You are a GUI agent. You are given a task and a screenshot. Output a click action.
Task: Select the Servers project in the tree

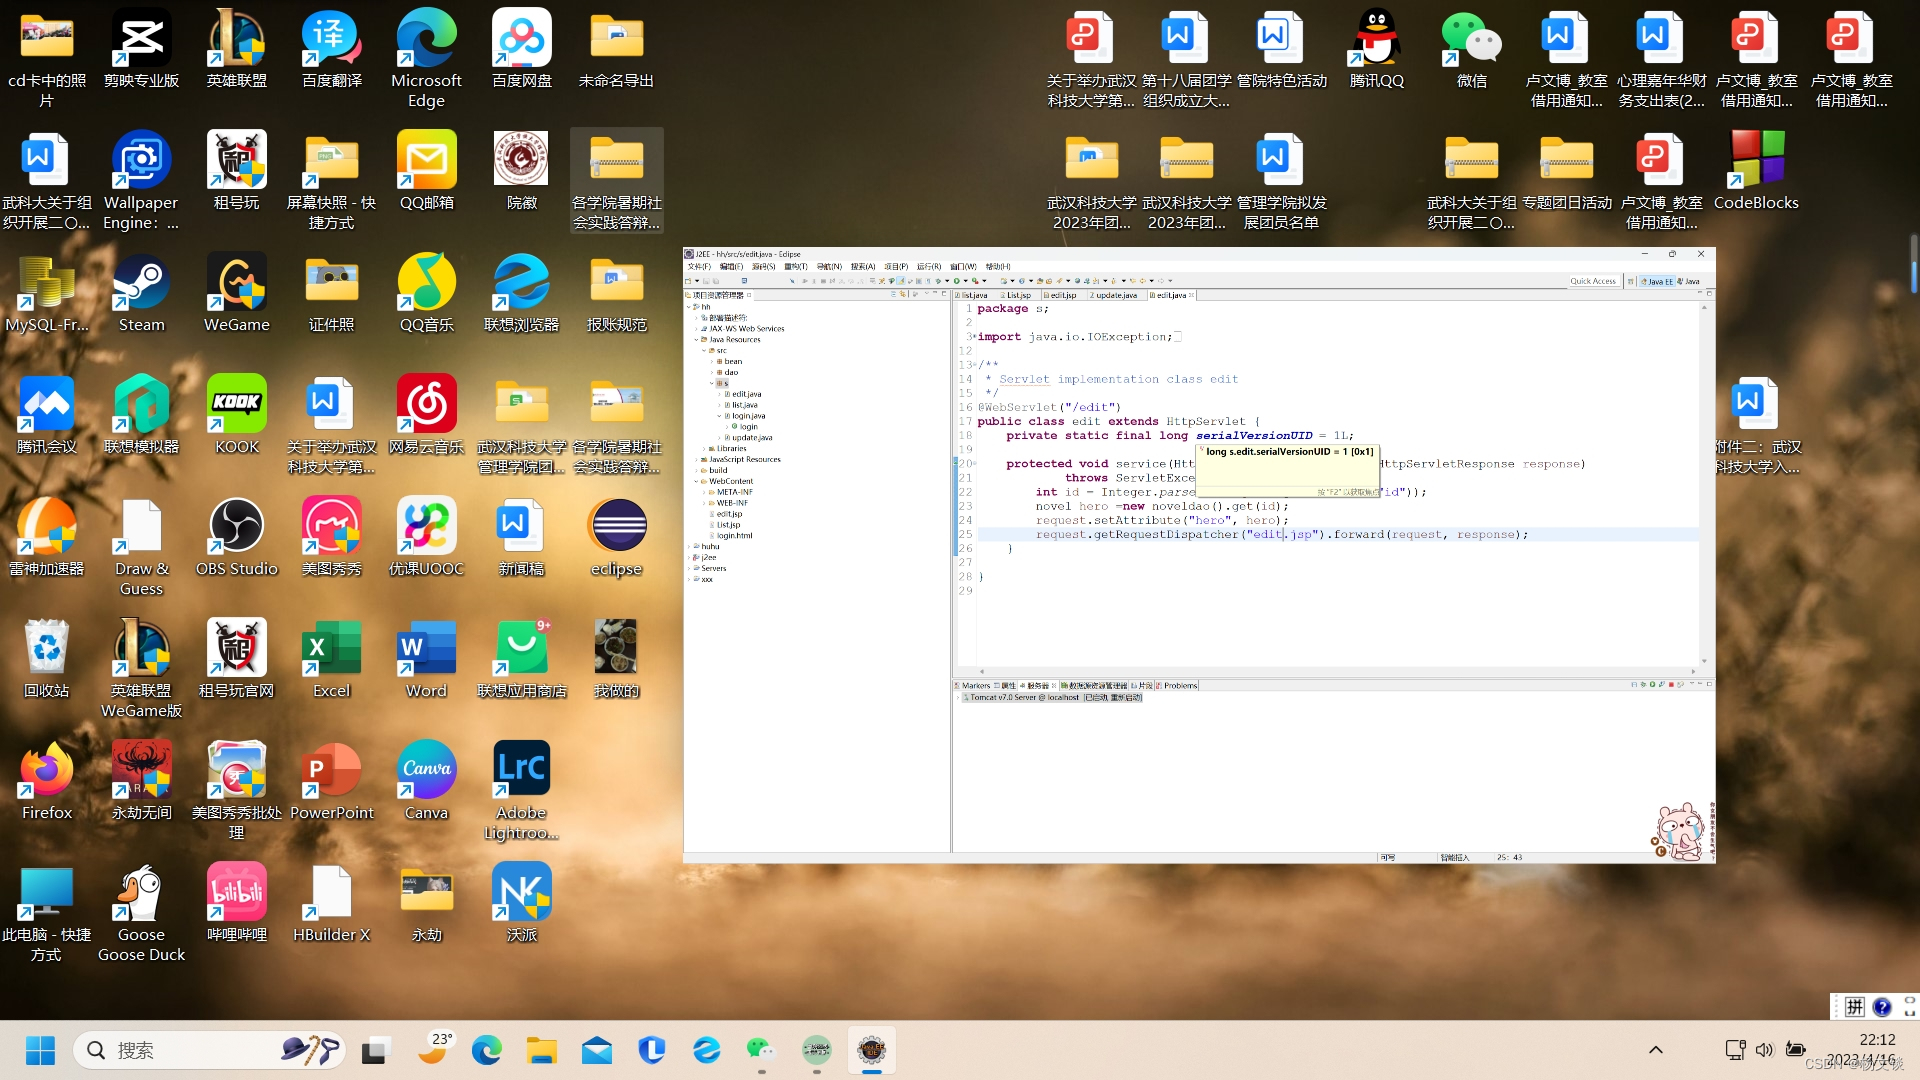(712, 568)
